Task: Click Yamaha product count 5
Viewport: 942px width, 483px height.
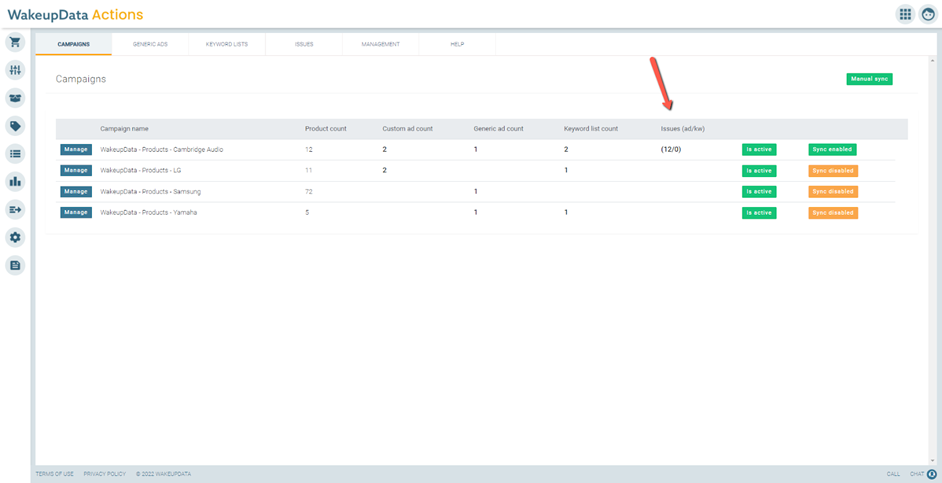Action: (307, 213)
